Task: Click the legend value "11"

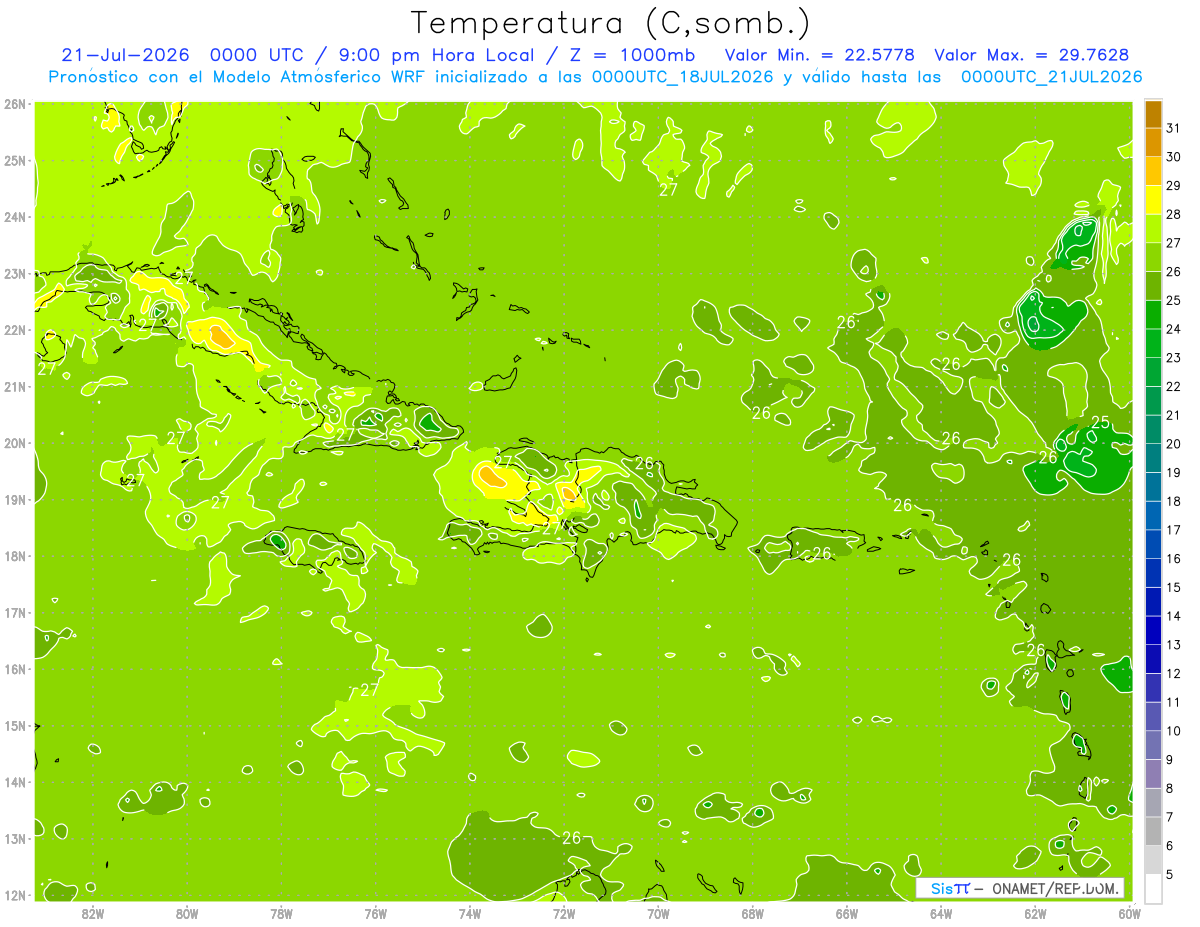Action: click(x=1173, y=702)
